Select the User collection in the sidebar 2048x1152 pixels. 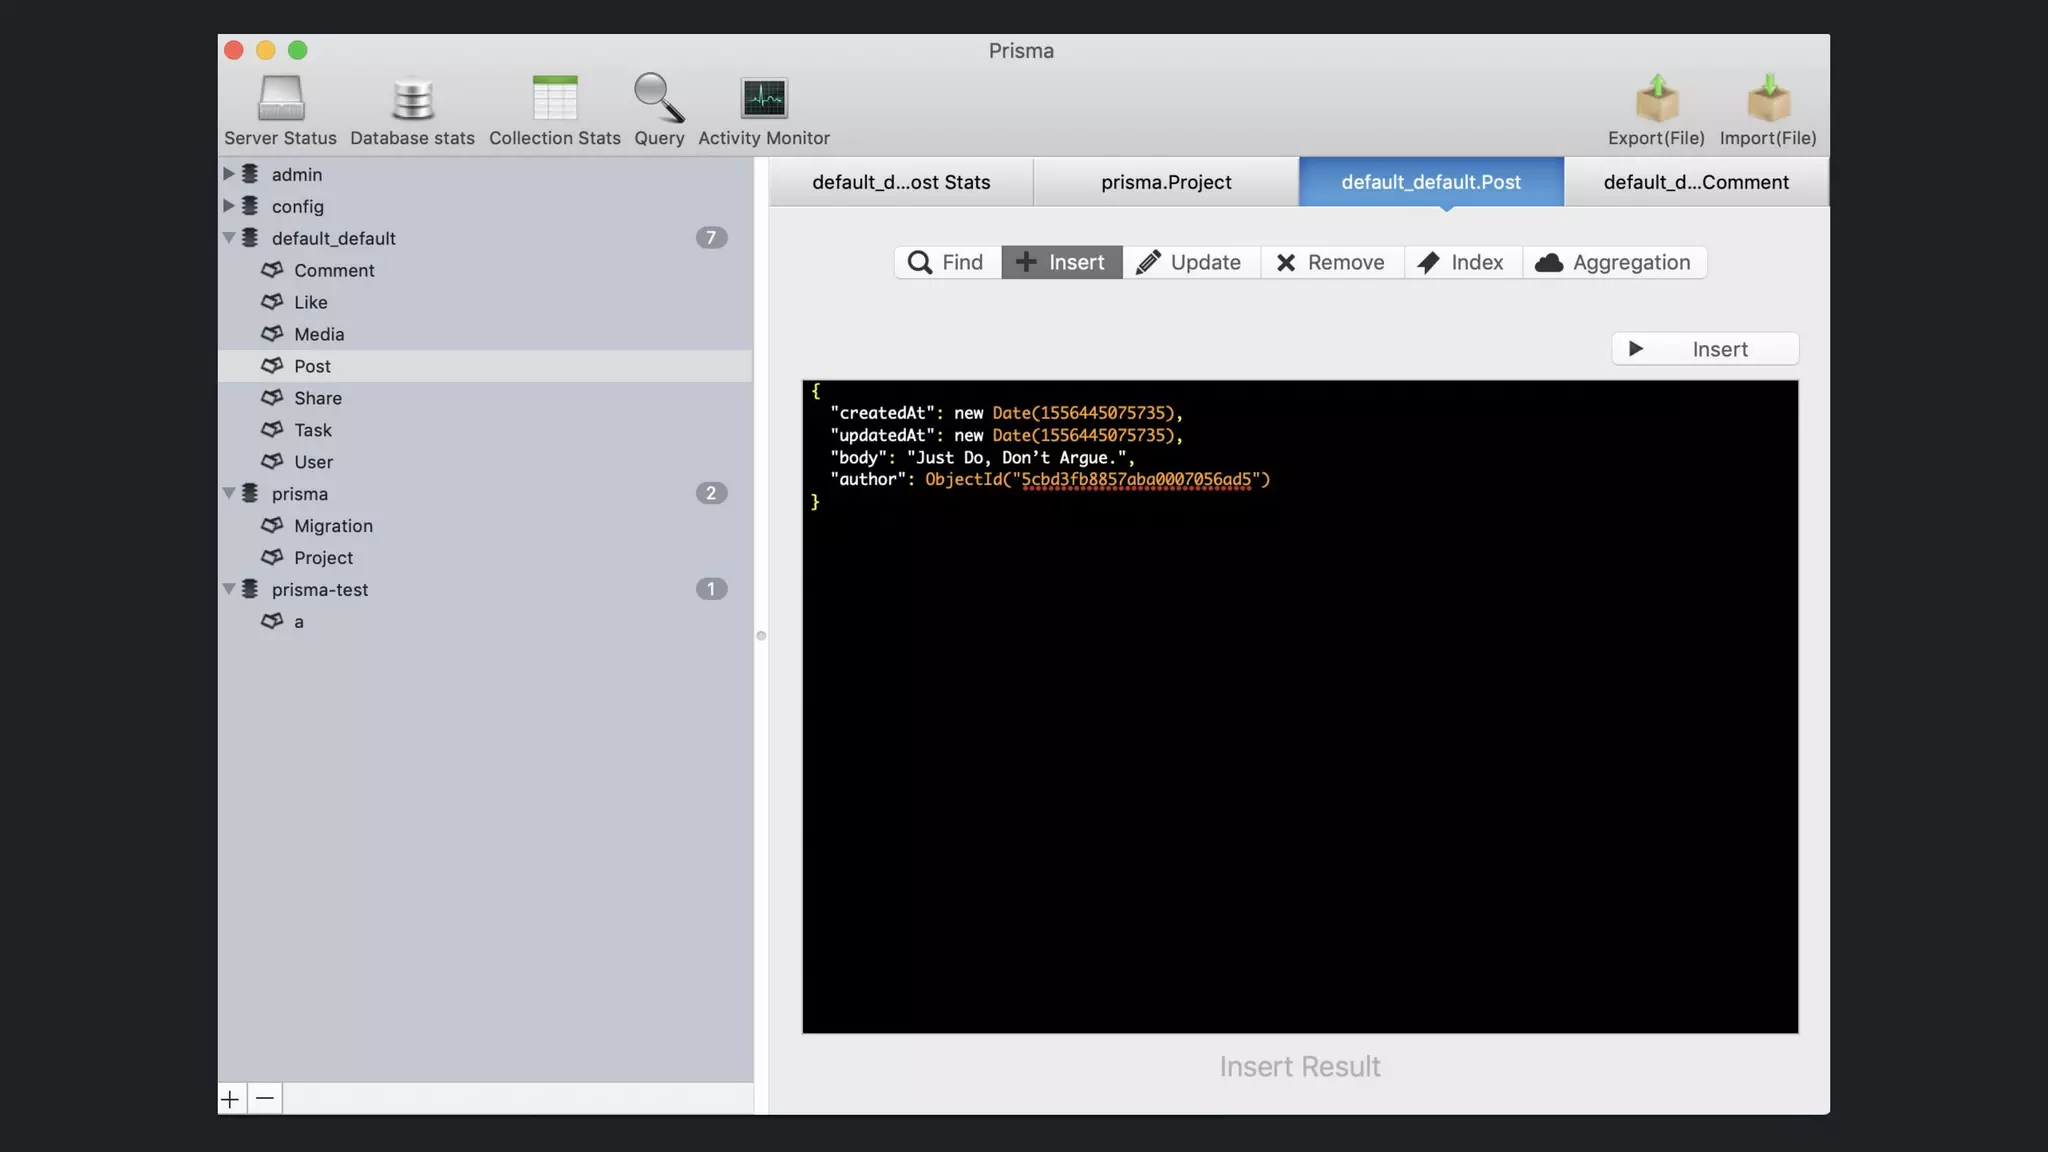313,462
